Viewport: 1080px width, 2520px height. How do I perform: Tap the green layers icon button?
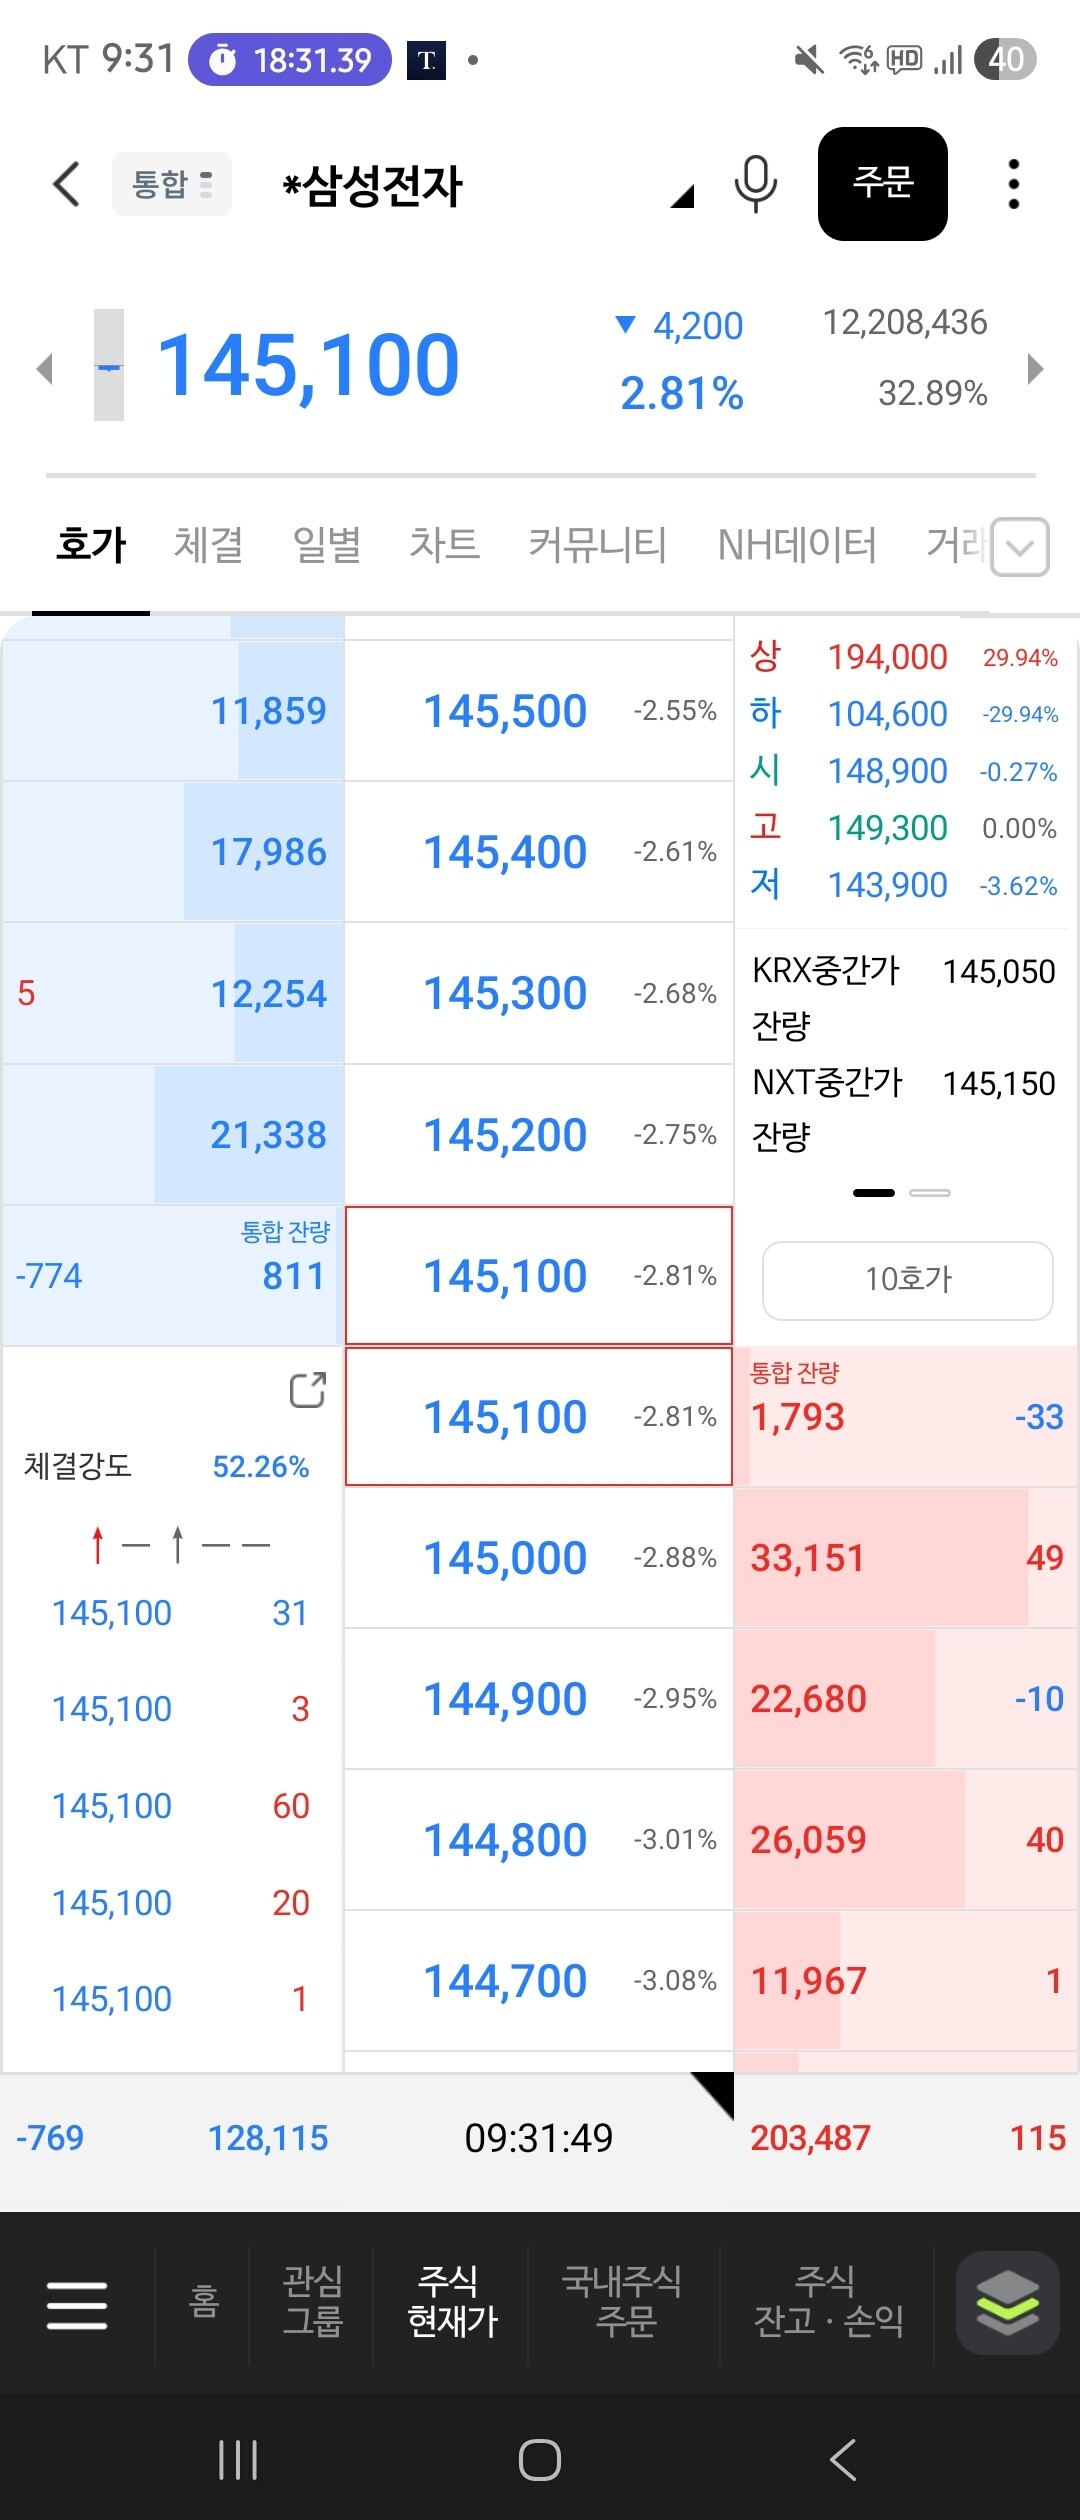(x=1007, y=2303)
